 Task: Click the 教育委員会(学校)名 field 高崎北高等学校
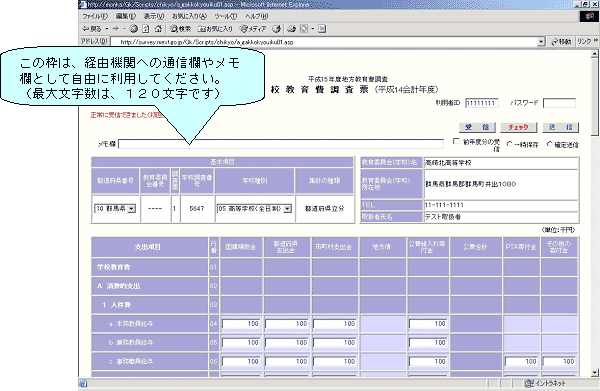(501, 163)
